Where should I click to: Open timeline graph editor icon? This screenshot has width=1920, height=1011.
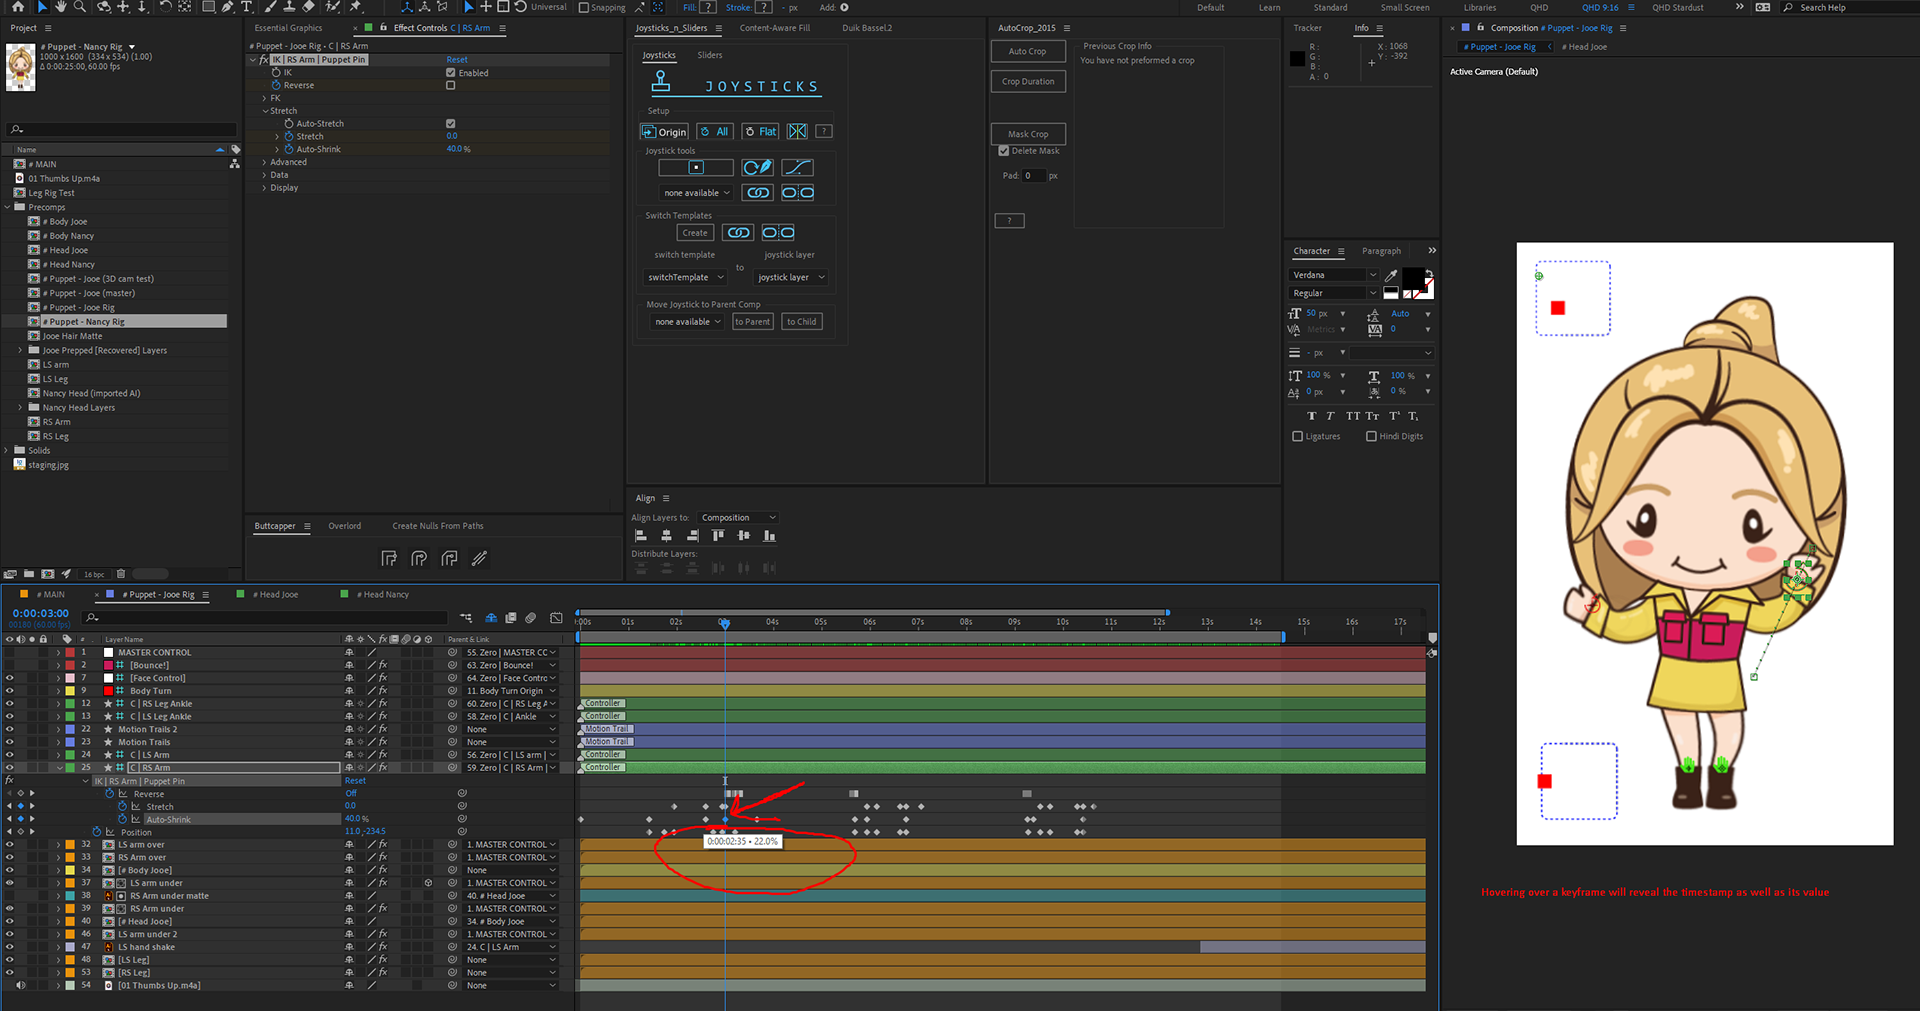coord(557,618)
